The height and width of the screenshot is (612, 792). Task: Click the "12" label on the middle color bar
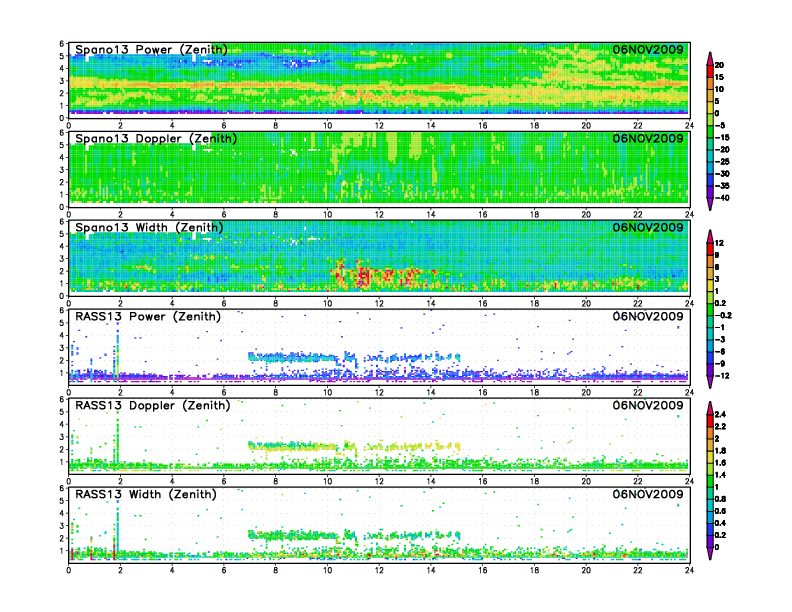(x=719, y=243)
